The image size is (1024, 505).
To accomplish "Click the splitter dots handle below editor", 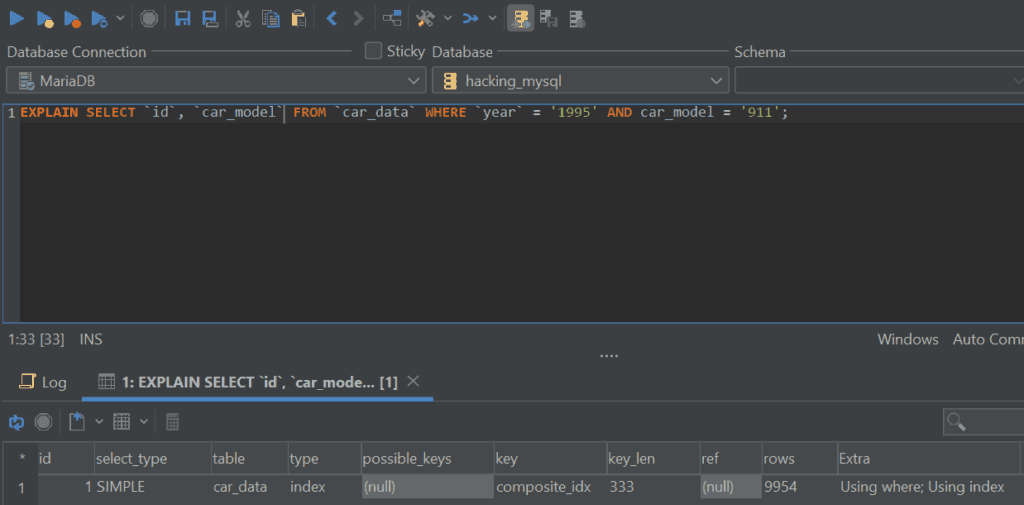I will 609,357.
